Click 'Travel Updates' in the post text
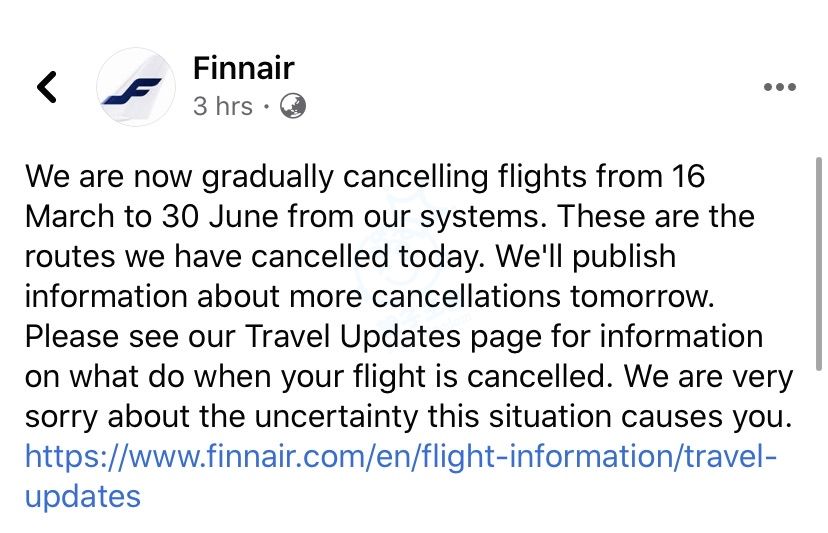The image size is (828, 533). pos(353,336)
